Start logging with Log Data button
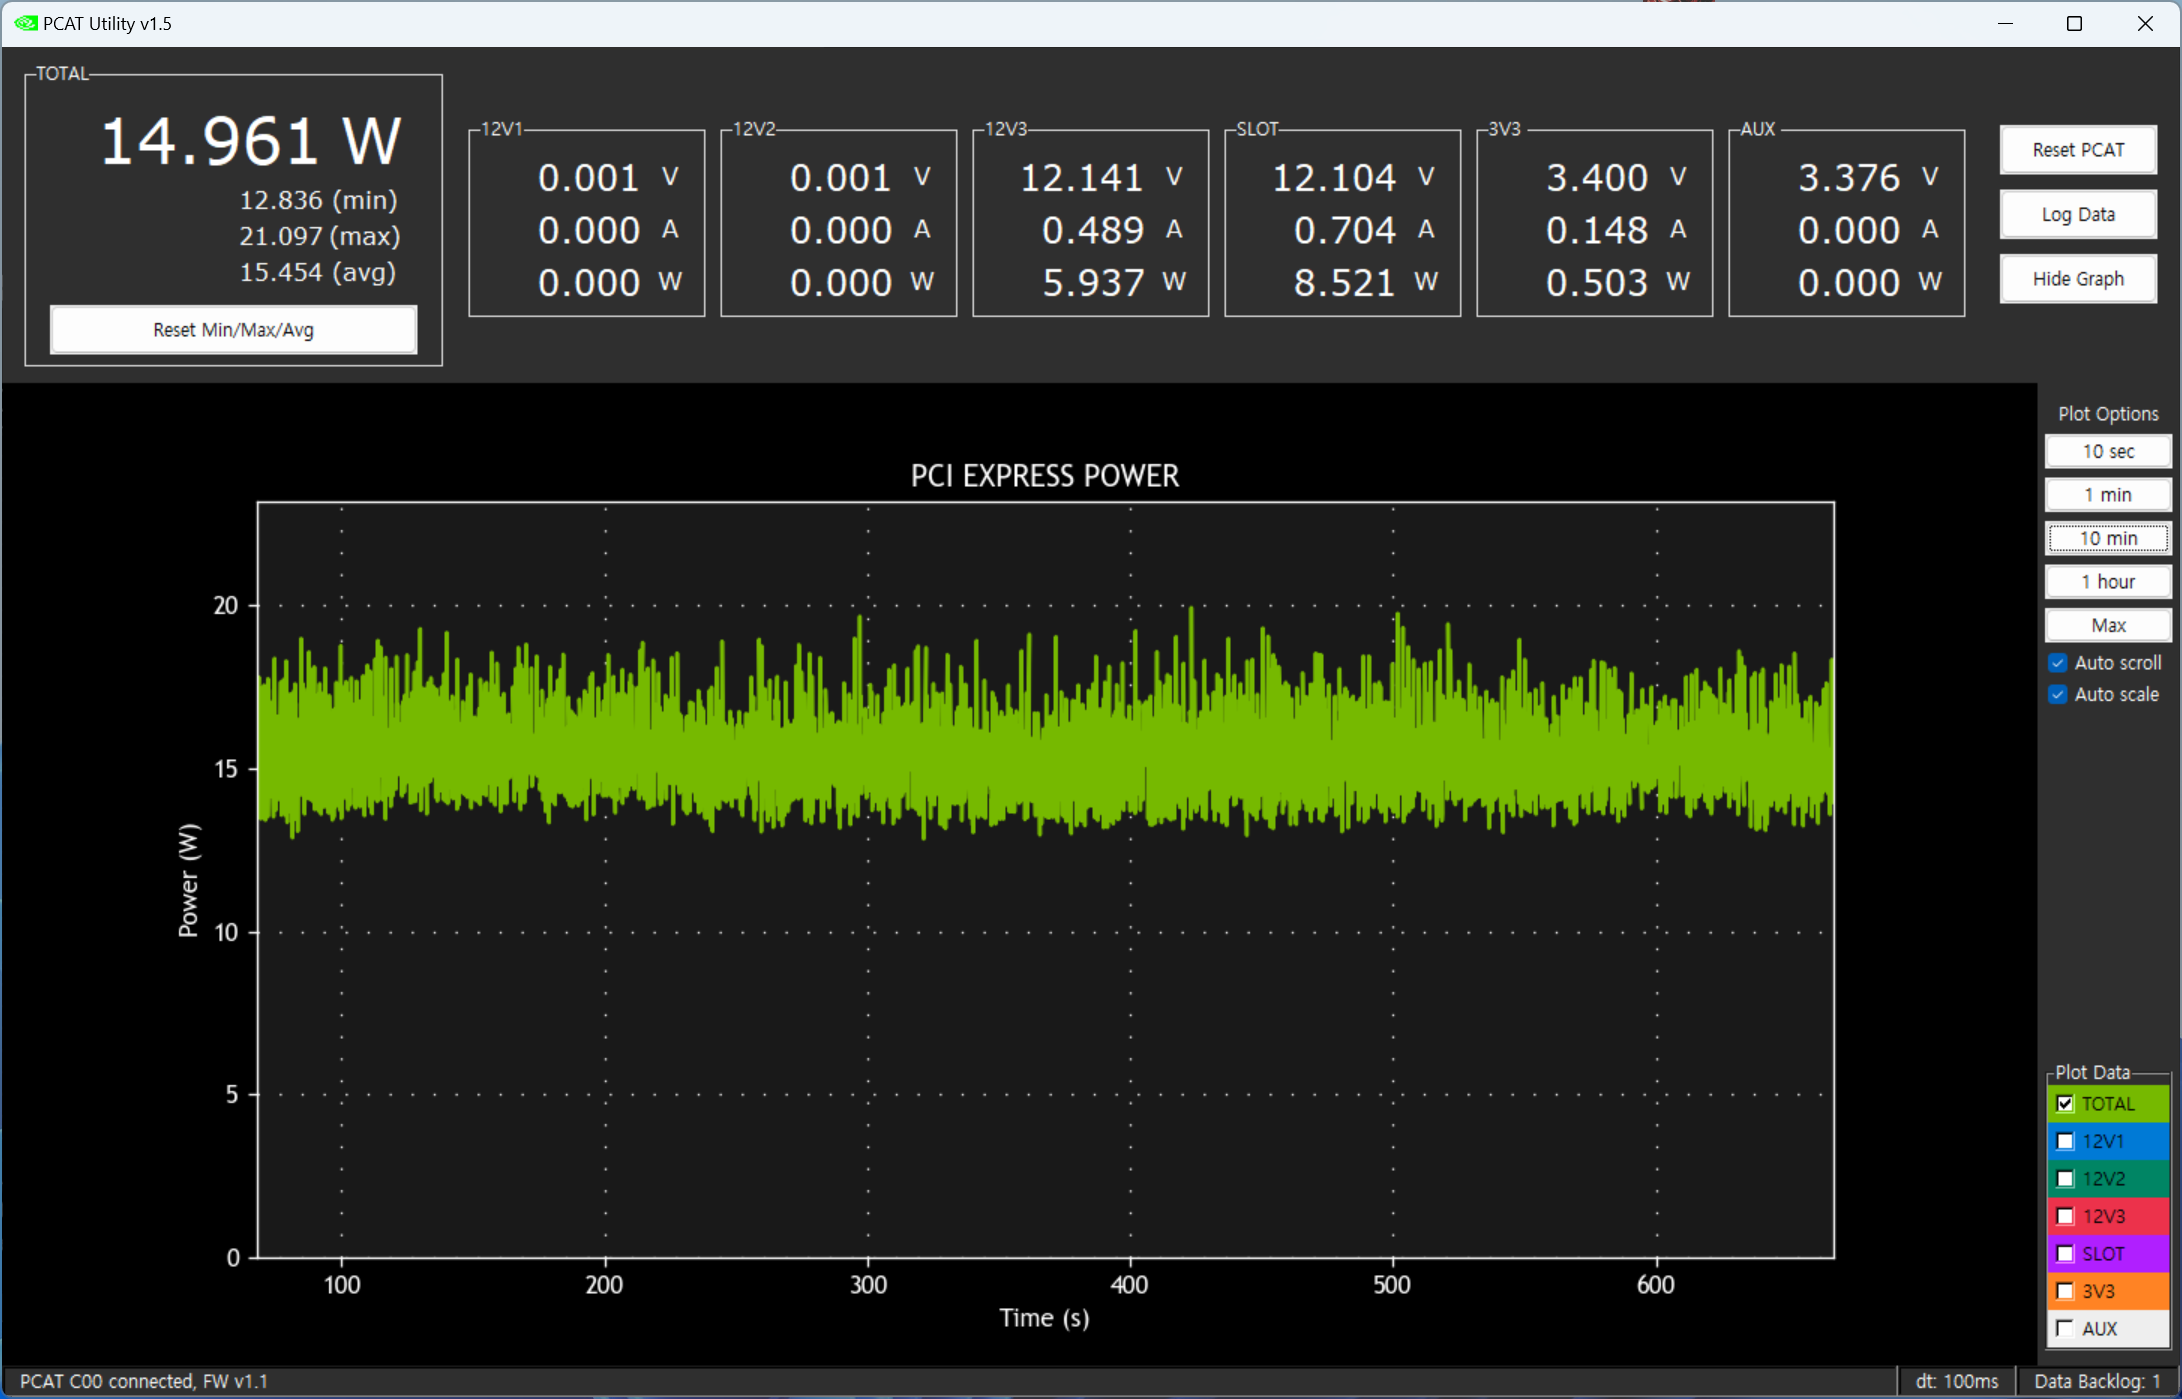This screenshot has width=2182, height=1399. point(2078,215)
